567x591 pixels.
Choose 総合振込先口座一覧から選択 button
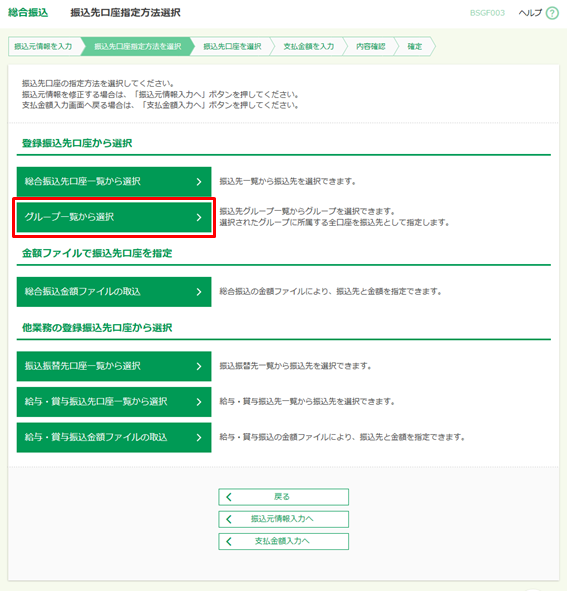pyautogui.click(x=114, y=182)
